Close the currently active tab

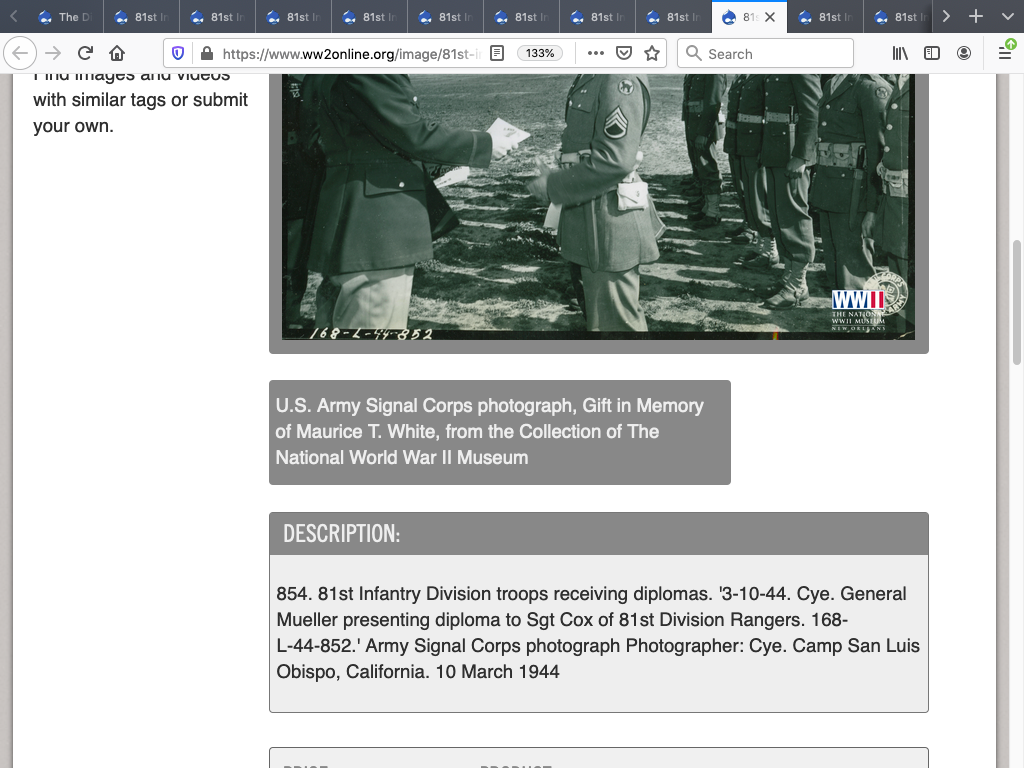(x=770, y=17)
